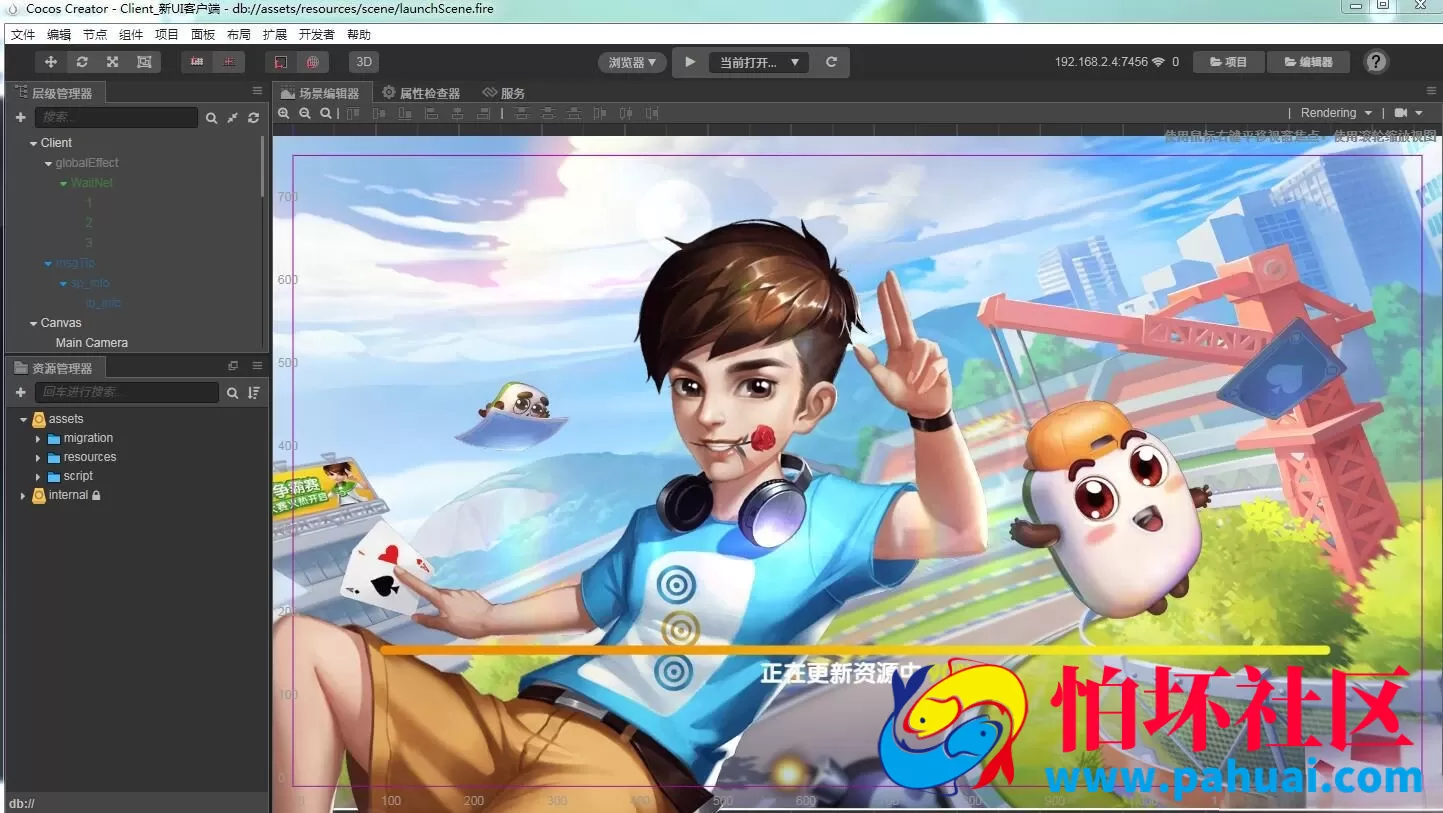This screenshot has height=813, width=1443.
Task: Collapse the assets folder
Action: click(x=23, y=419)
